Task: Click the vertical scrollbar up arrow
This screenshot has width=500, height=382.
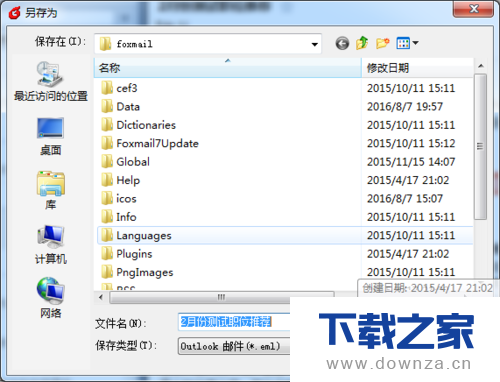Action: click(x=480, y=66)
